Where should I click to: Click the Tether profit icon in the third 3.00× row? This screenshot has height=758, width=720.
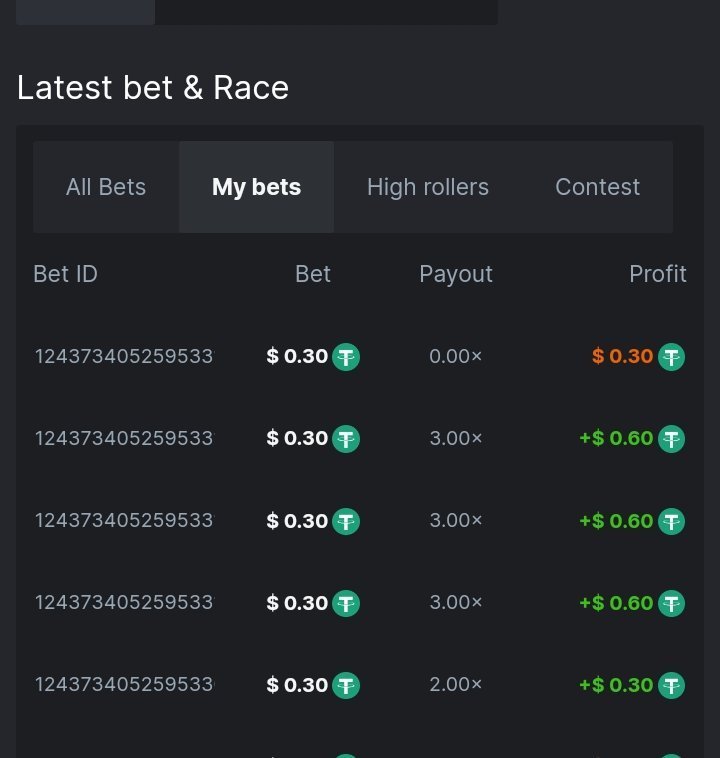(671, 603)
